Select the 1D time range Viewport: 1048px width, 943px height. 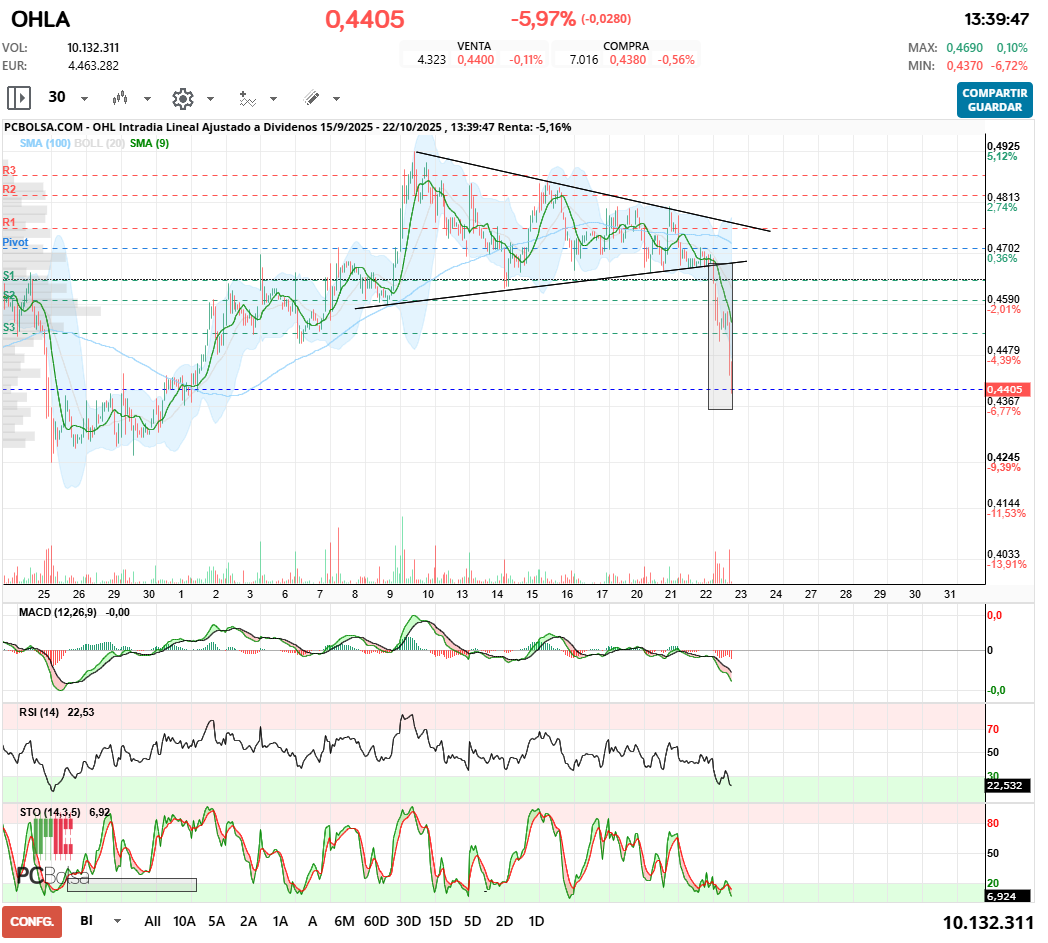pos(536,921)
